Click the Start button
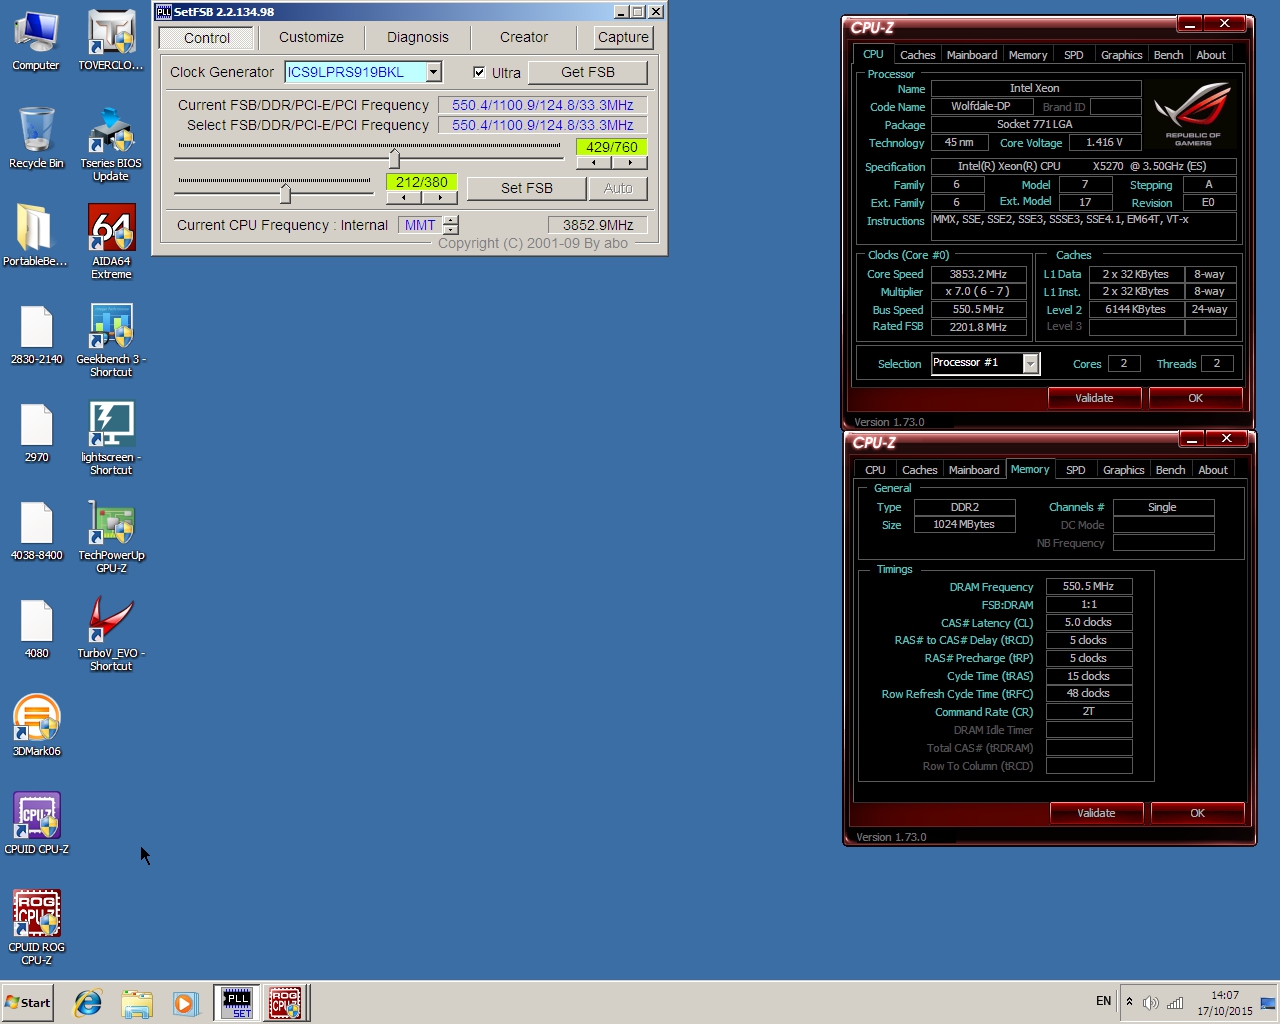This screenshot has width=1280, height=1024. tap(27, 1003)
